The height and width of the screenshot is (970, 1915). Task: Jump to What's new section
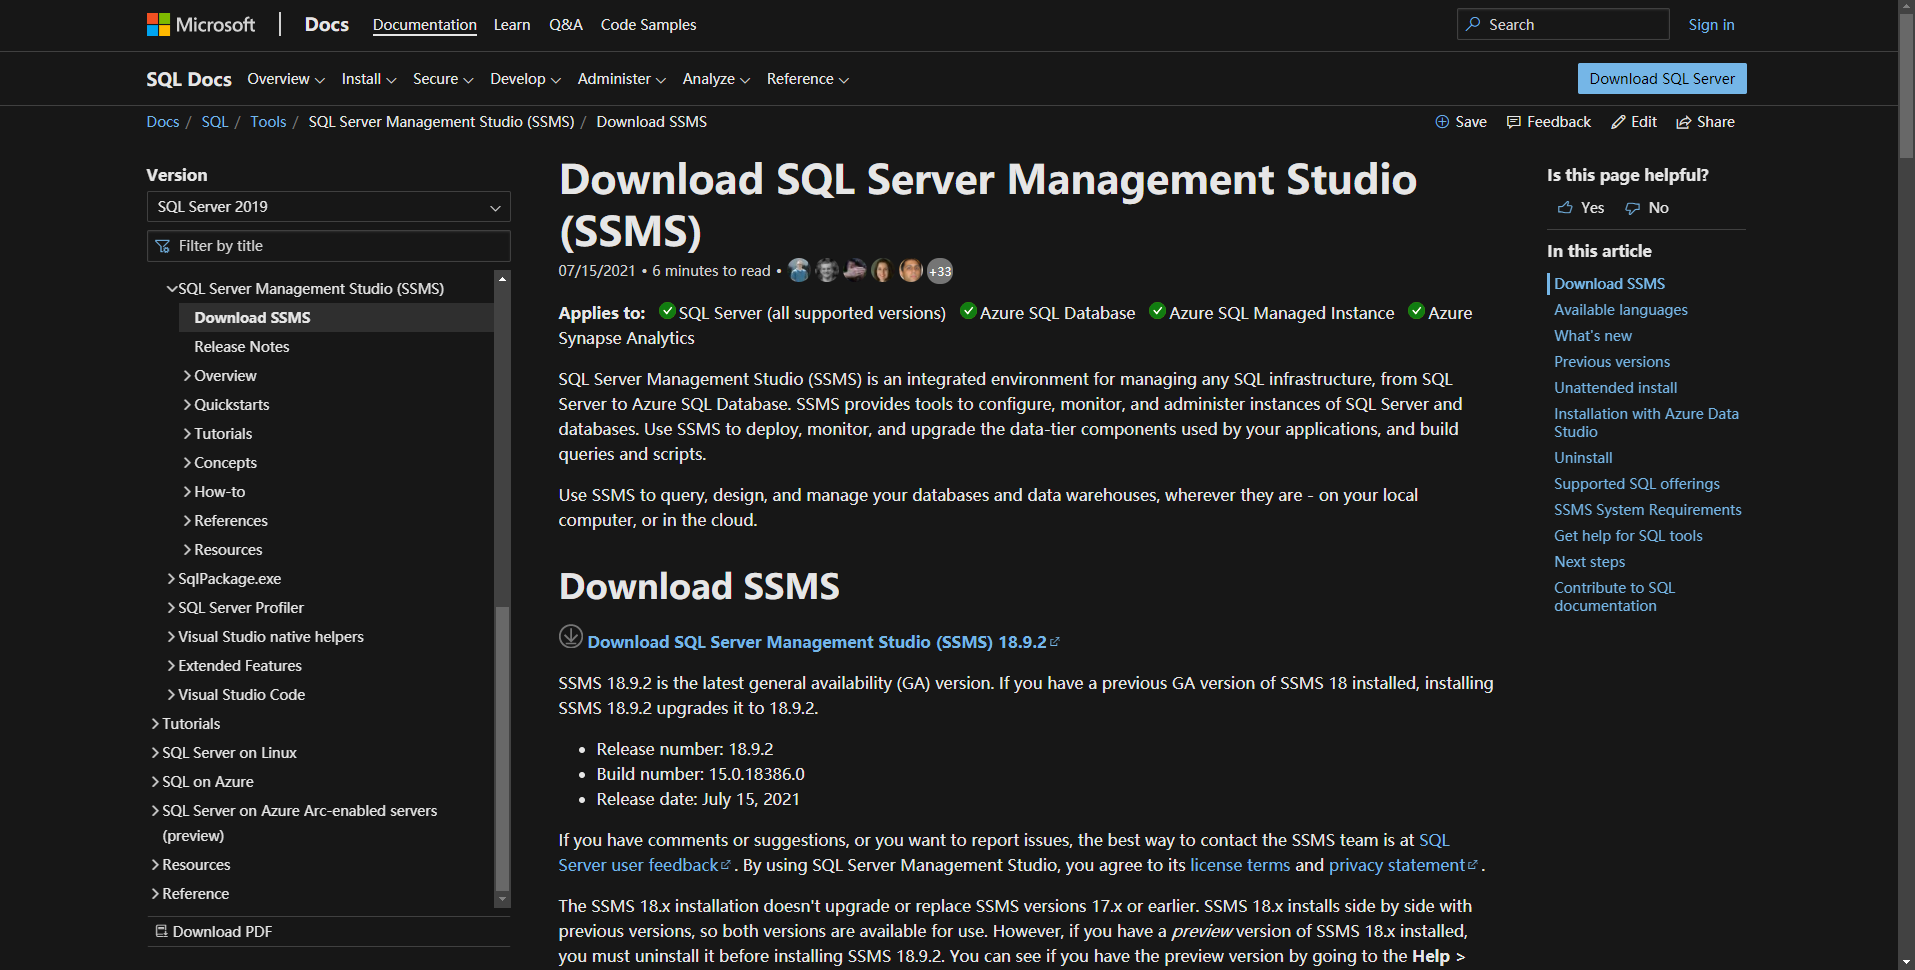point(1593,336)
